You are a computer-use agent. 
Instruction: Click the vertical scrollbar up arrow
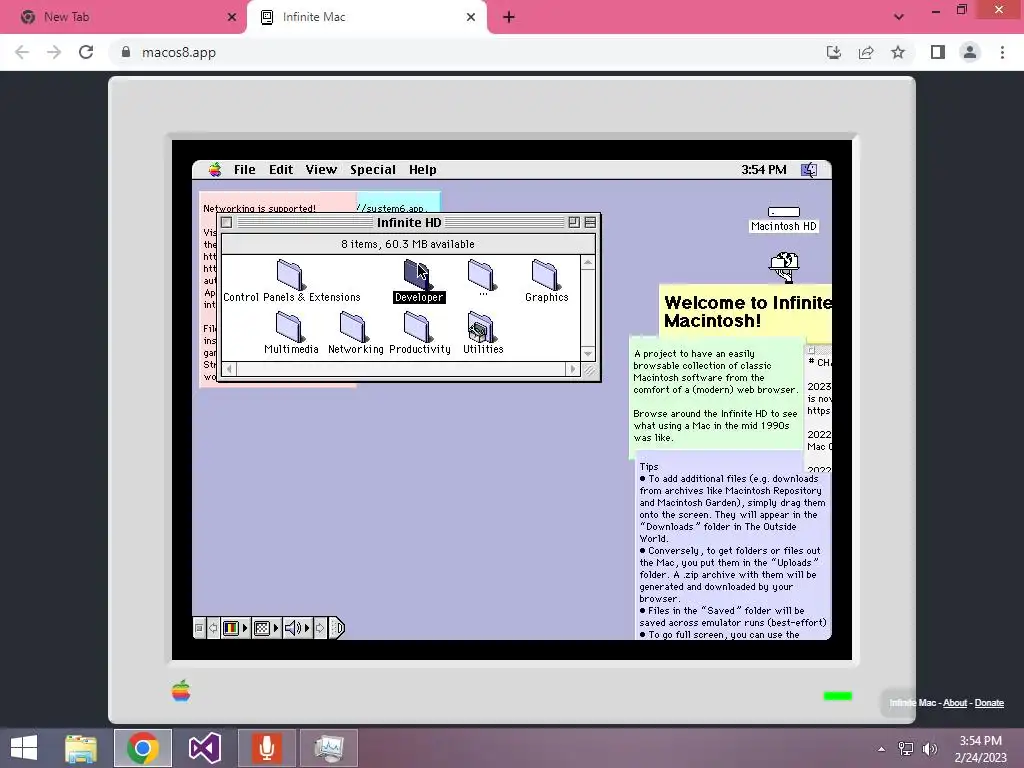(588, 263)
